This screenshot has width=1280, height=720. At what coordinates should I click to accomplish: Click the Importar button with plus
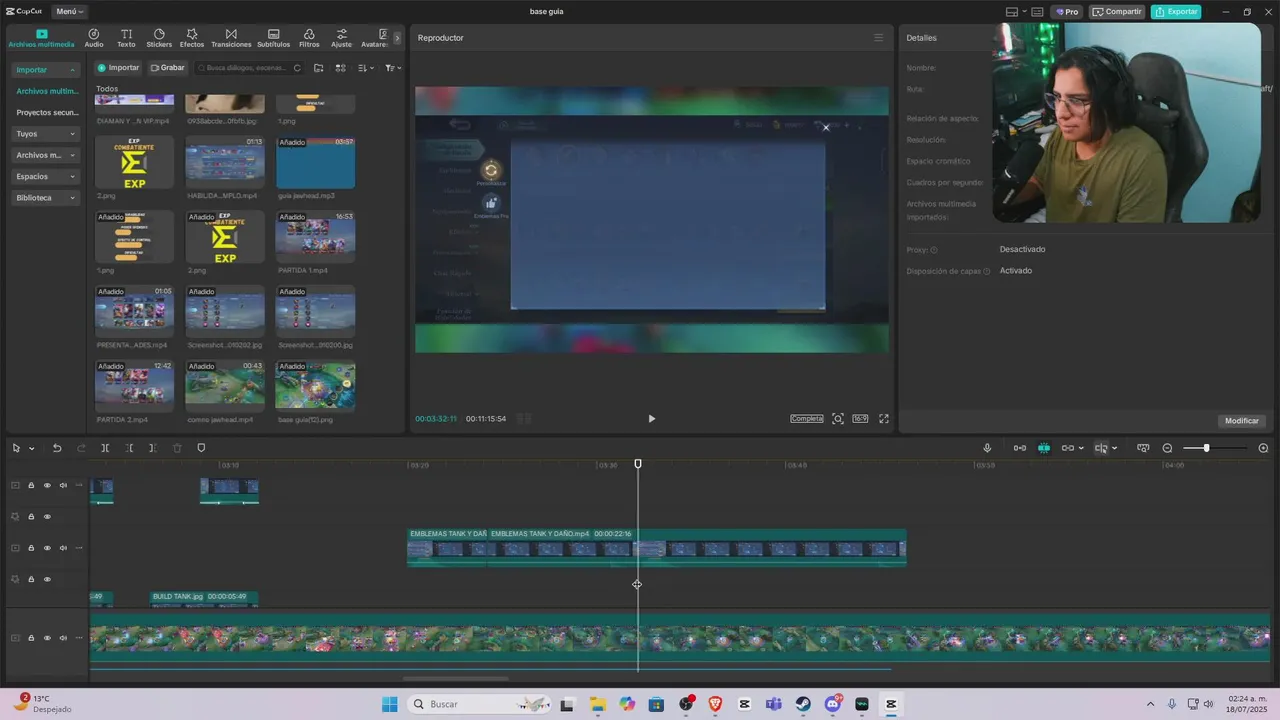click(118, 68)
